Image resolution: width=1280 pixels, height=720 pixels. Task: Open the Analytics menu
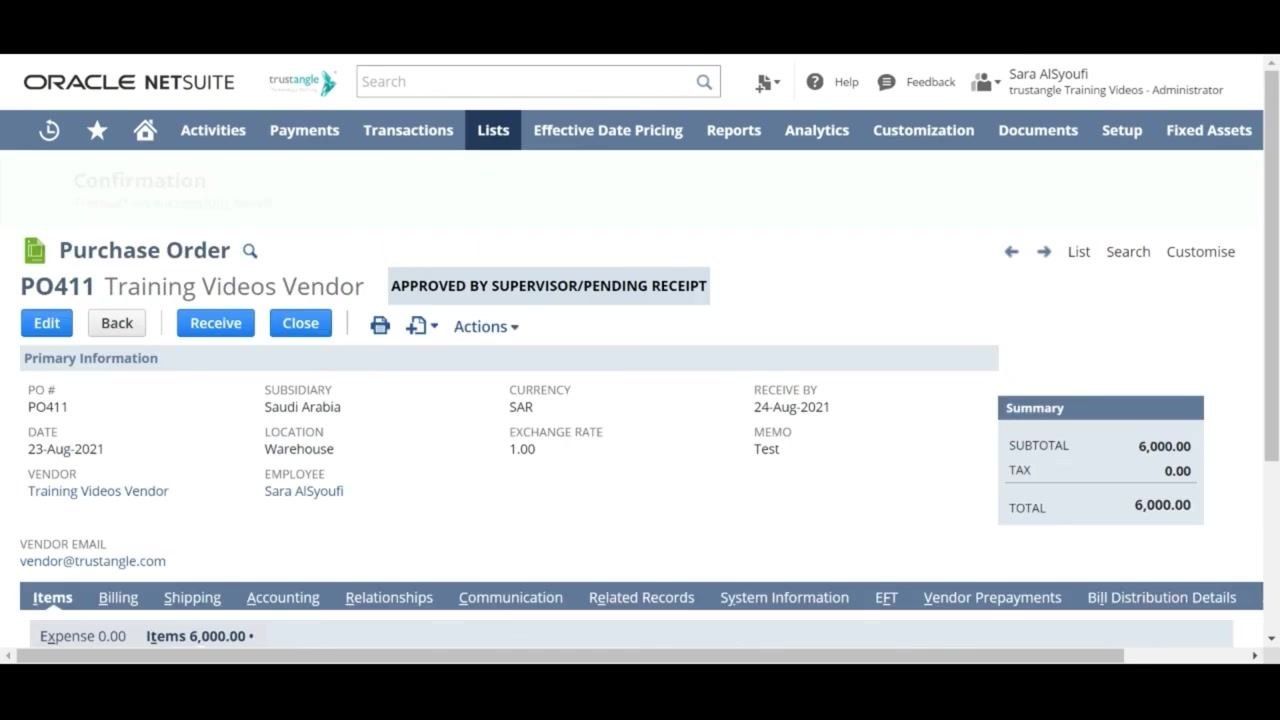point(817,130)
